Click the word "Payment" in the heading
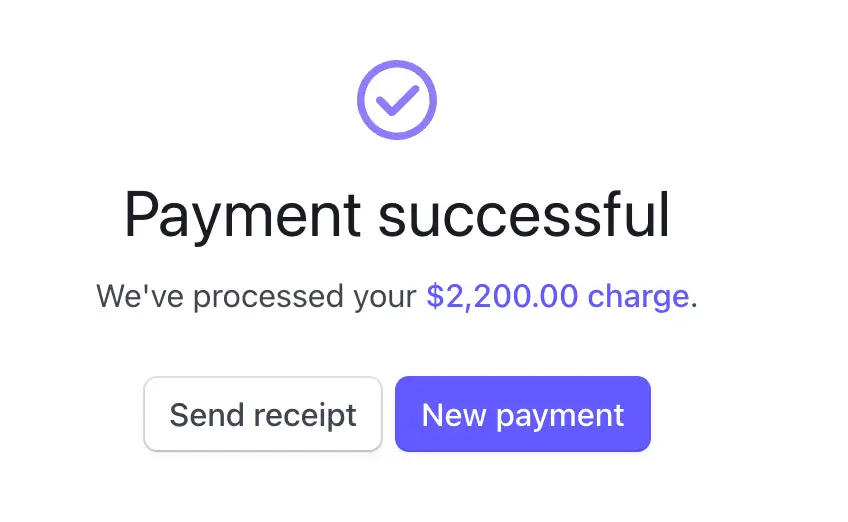Image resolution: width=848 pixels, height=522 pixels. [x=242, y=214]
